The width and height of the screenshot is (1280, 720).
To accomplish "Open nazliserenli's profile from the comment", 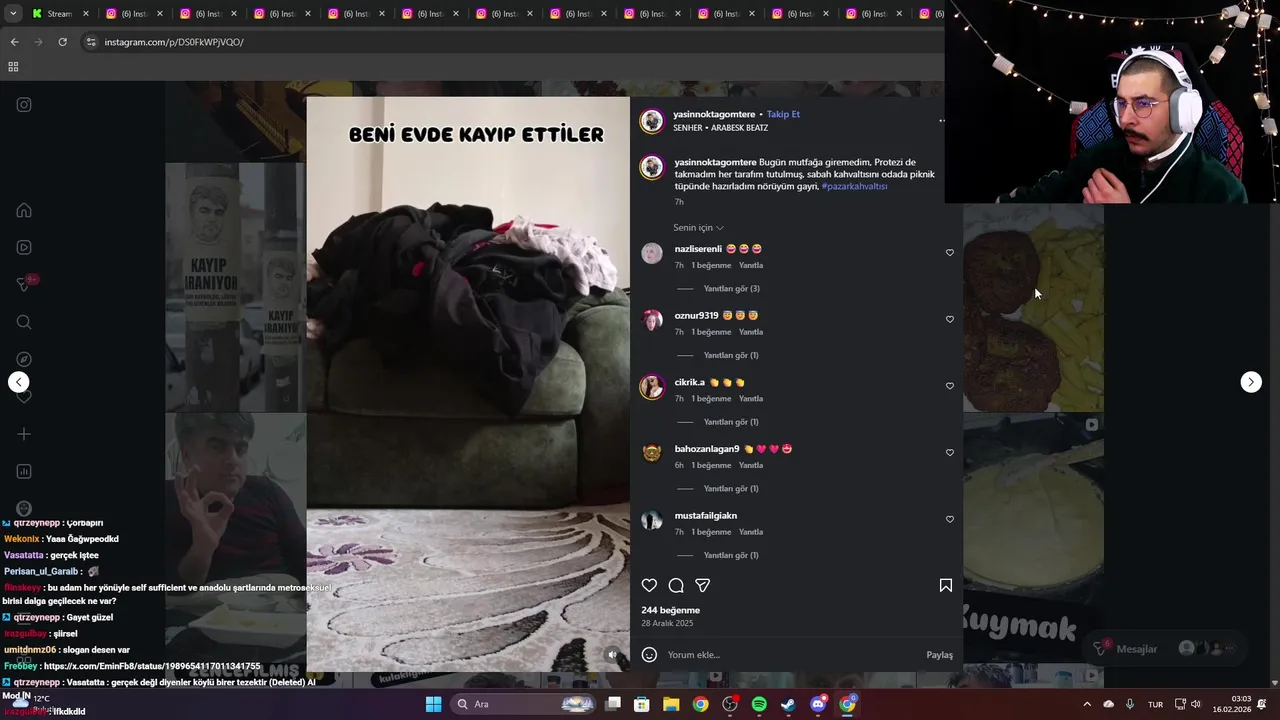I will (698, 249).
